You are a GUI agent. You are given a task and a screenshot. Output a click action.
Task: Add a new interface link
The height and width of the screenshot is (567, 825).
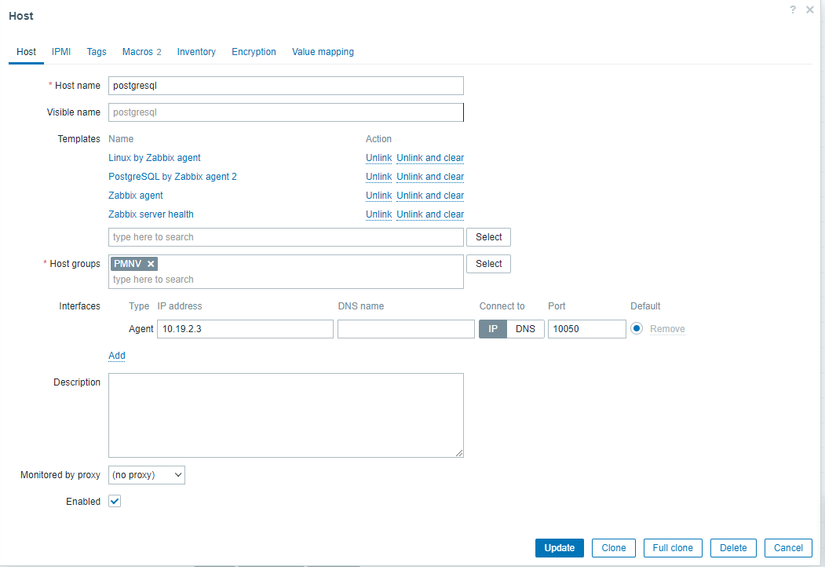[x=117, y=356]
